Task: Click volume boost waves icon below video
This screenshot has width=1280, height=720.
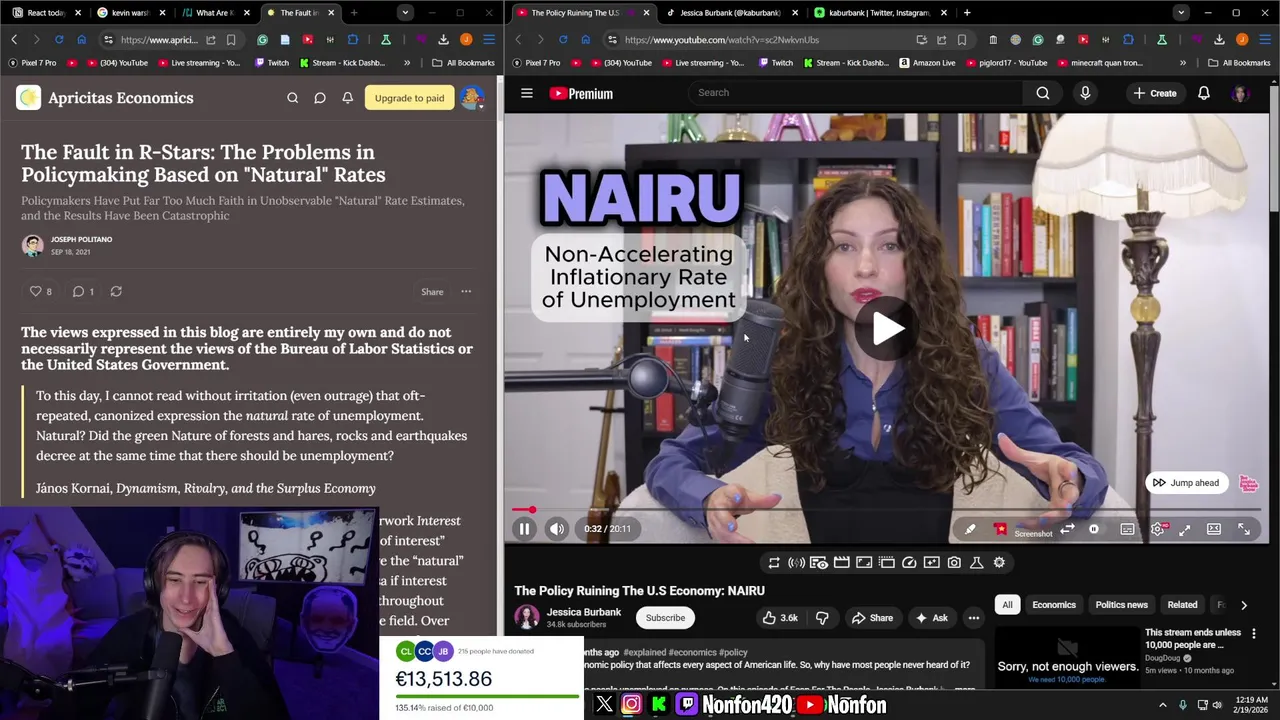Action: click(796, 562)
